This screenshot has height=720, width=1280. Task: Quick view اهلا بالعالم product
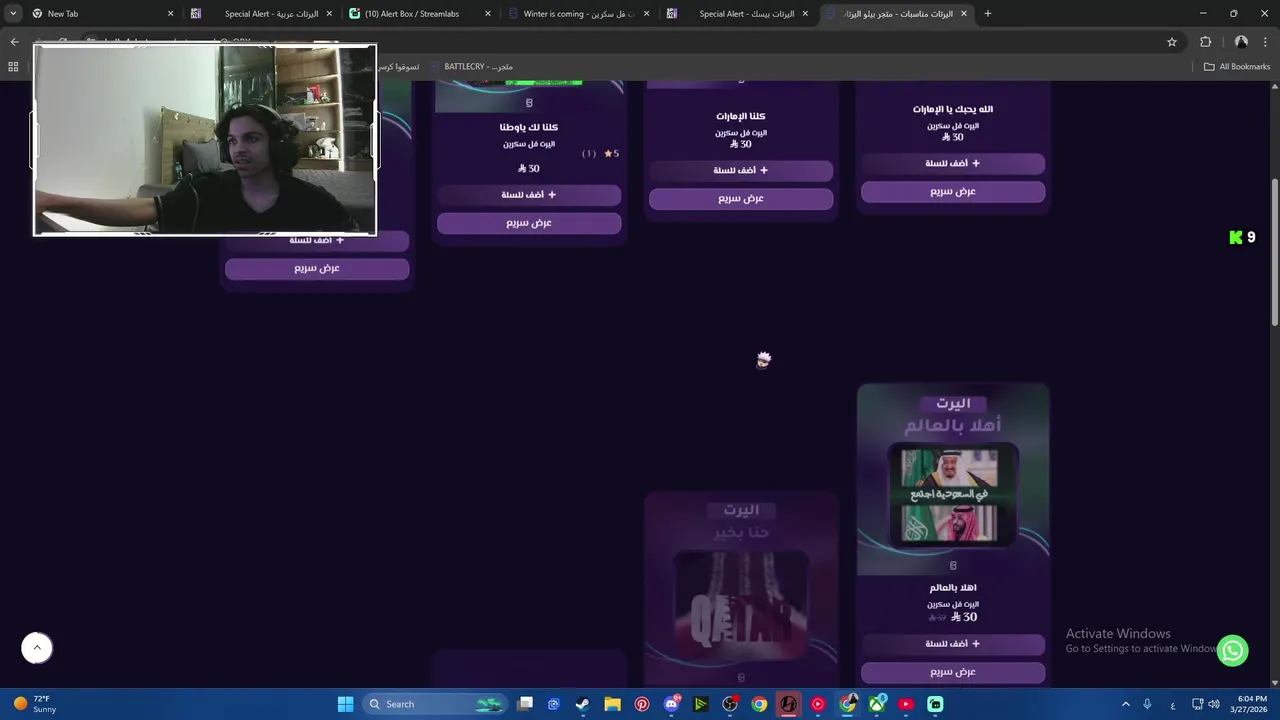coord(953,672)
